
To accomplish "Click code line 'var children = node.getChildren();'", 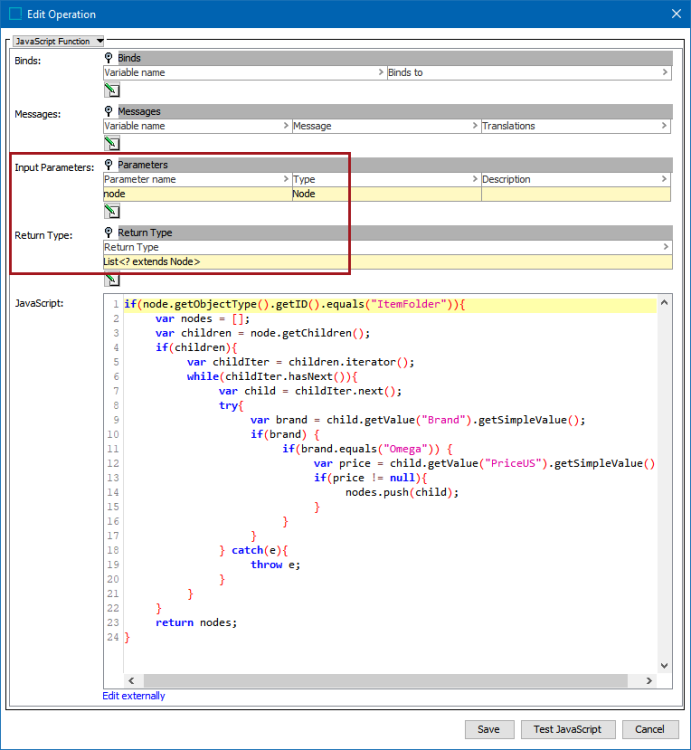I will 263,333.
